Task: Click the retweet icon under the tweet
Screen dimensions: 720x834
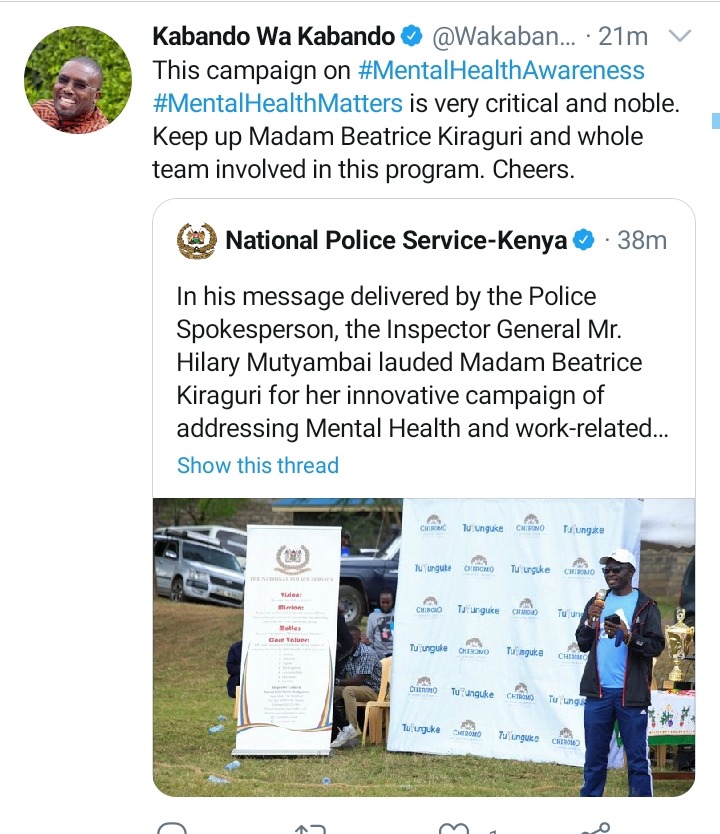Action: [311, 828]
